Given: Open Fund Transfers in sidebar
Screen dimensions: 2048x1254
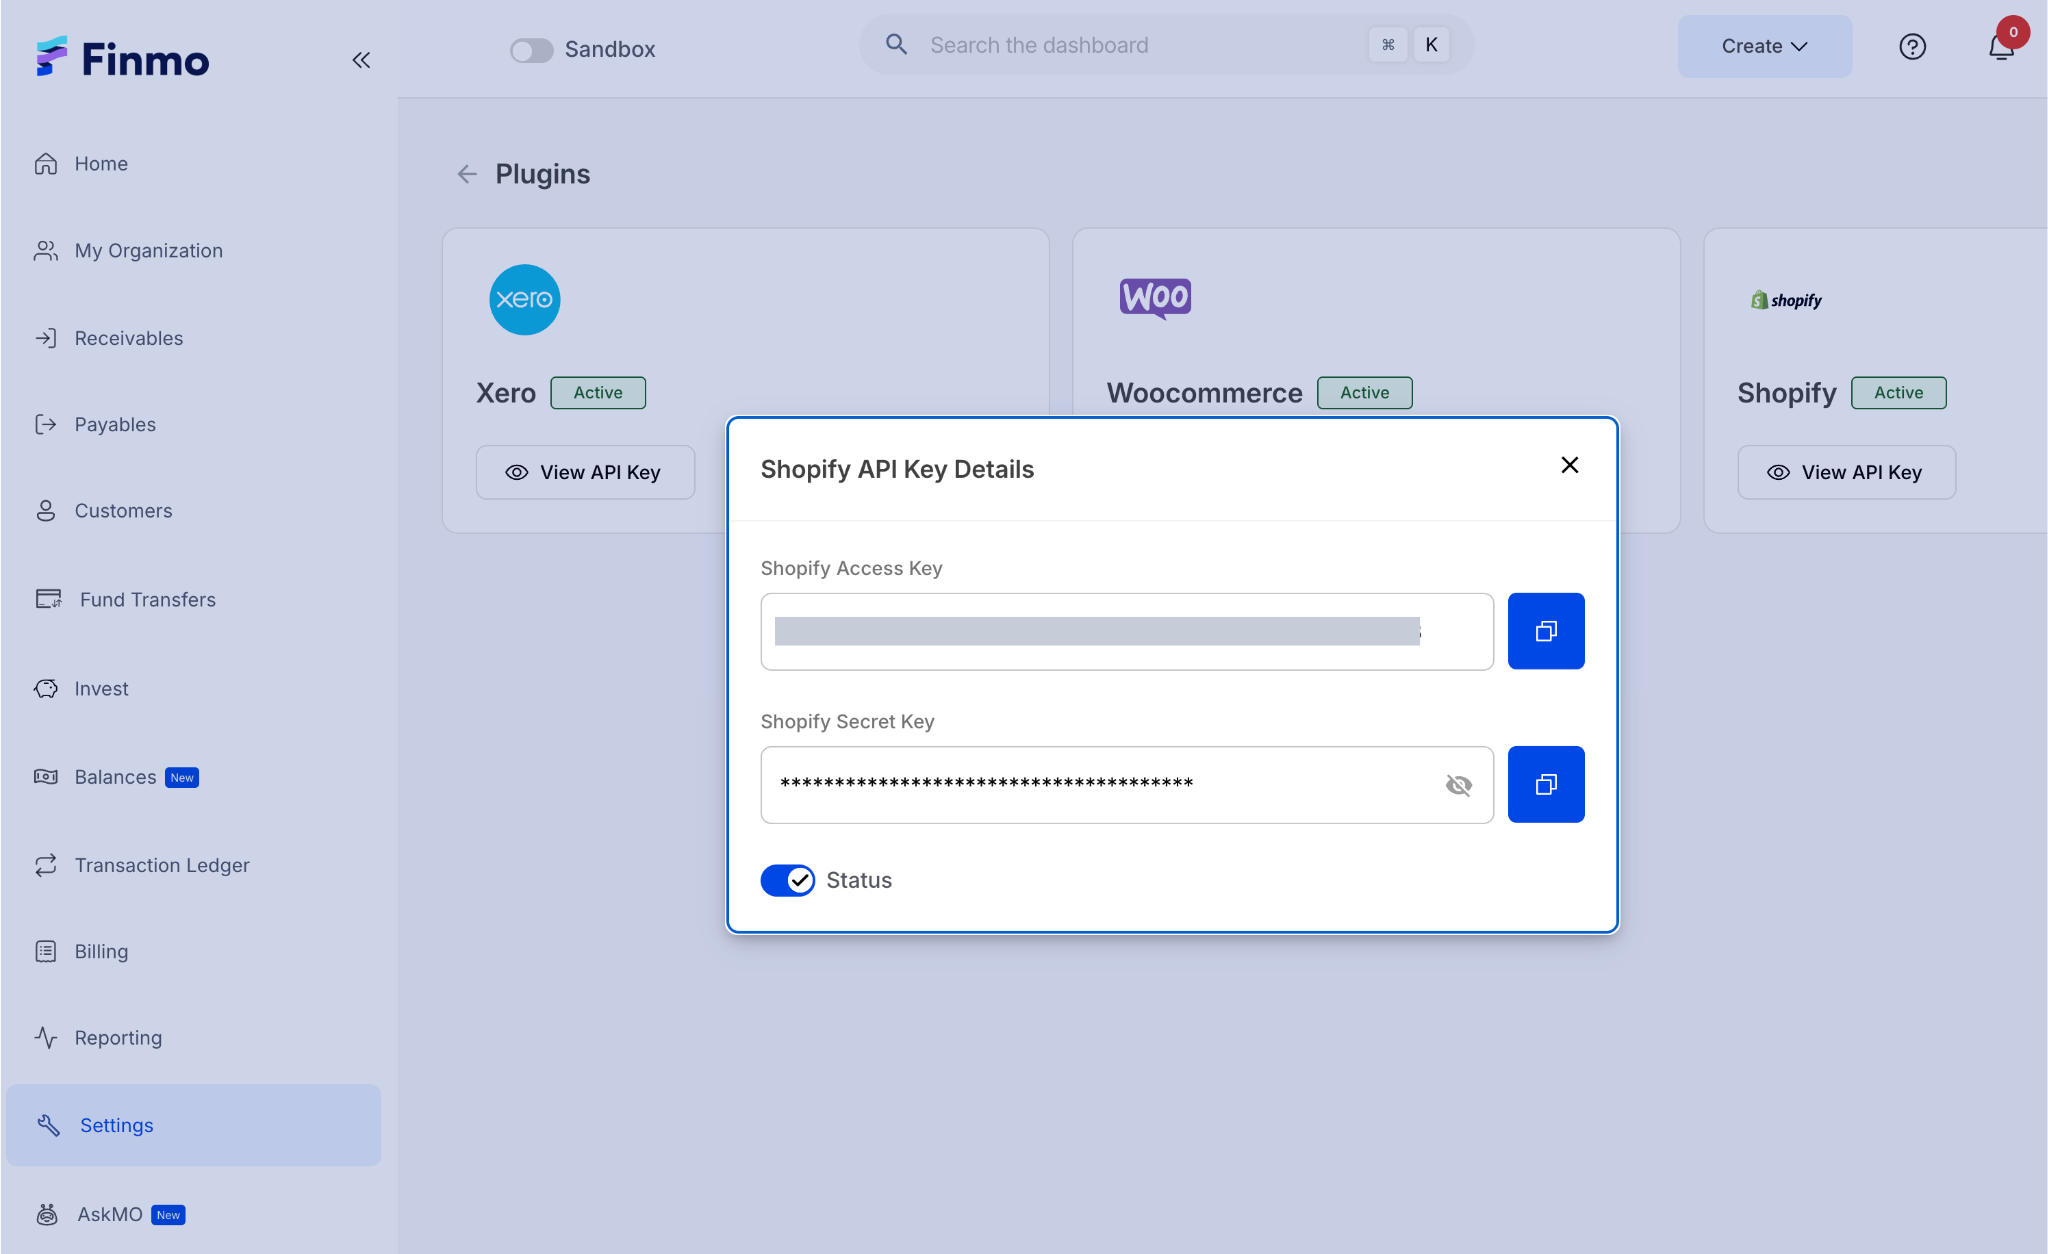Looking at the screenshot, I should pyautogui.click(x=193, y=599).
